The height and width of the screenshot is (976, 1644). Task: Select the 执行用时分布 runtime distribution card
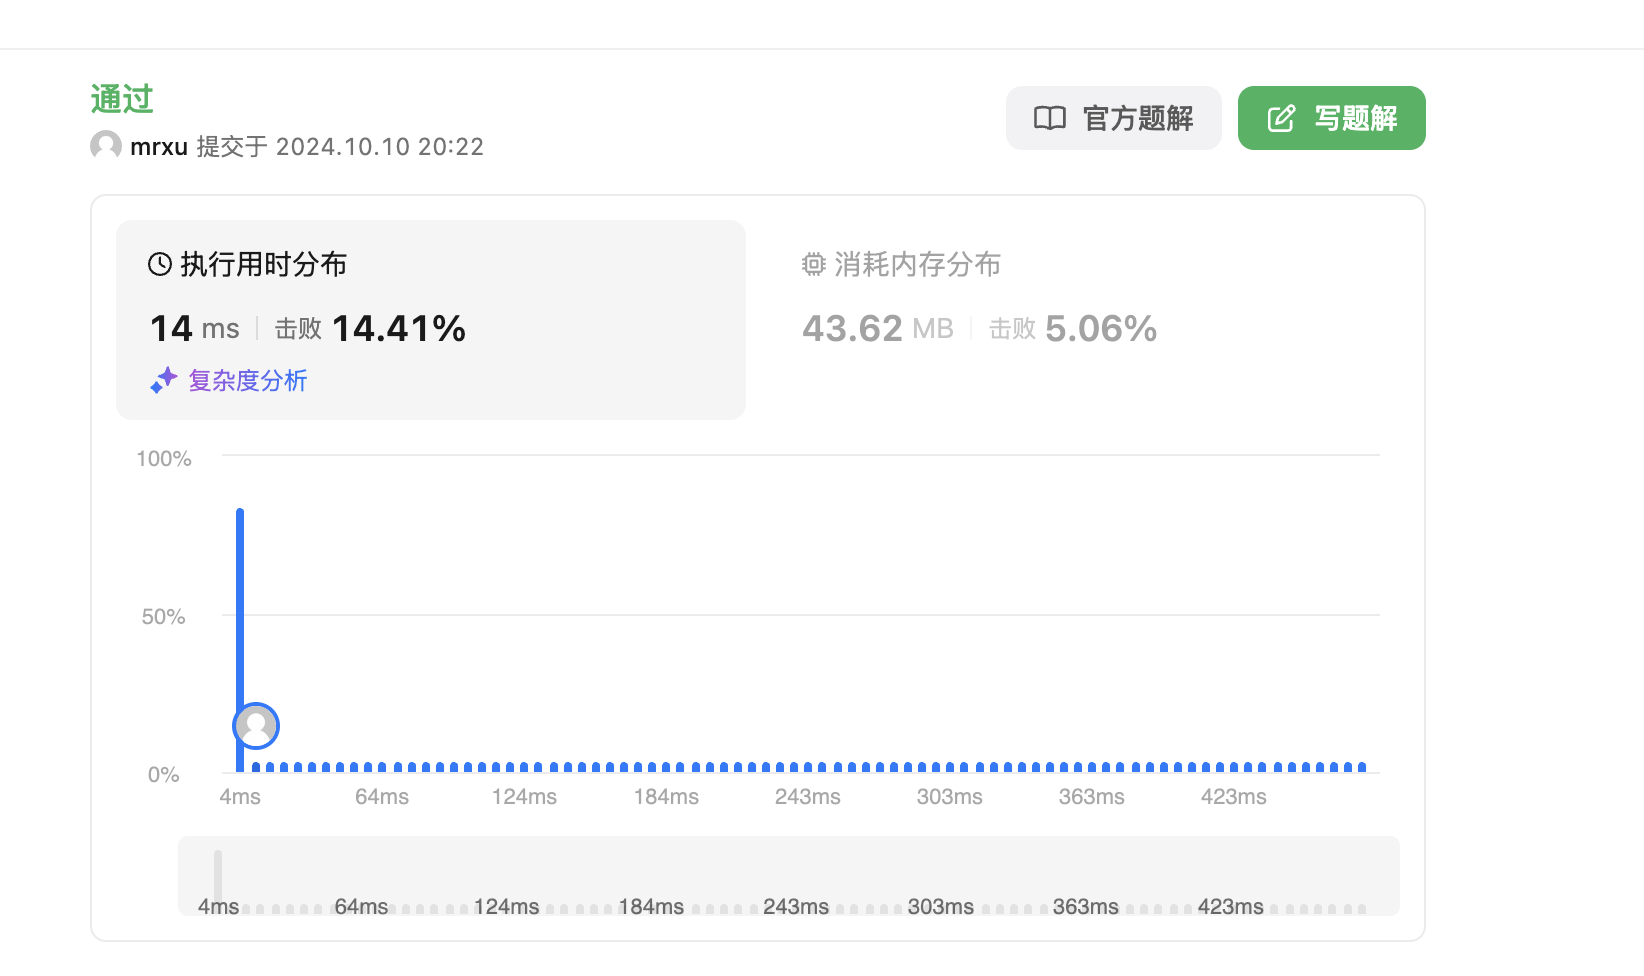click(431, 319)
